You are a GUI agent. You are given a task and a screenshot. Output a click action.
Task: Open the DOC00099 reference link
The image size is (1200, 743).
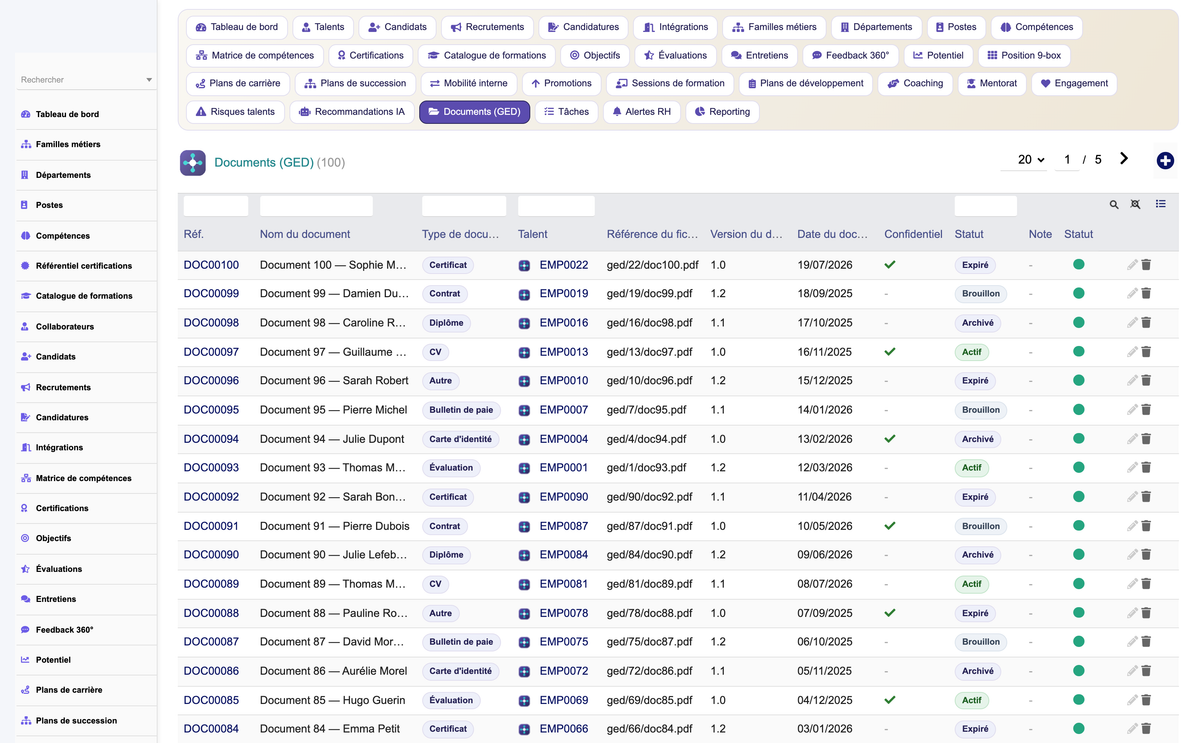[211, 294]
